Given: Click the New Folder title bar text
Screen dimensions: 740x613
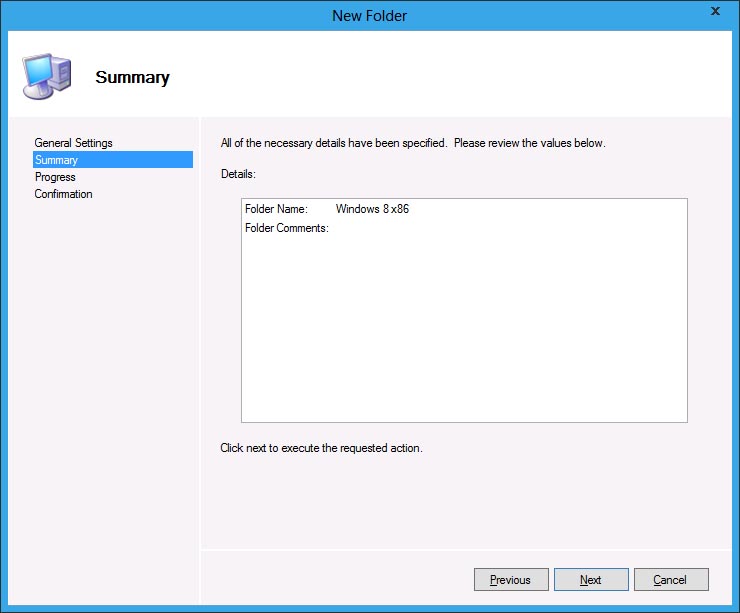Looking at the screenshot, I should point(369,15).
